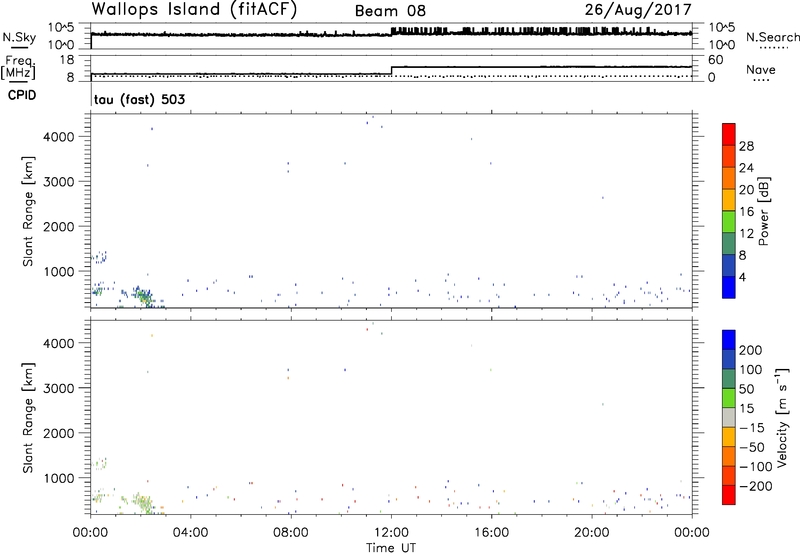
Task: Click the '60' Nave axis value
Action: point(716,60)
